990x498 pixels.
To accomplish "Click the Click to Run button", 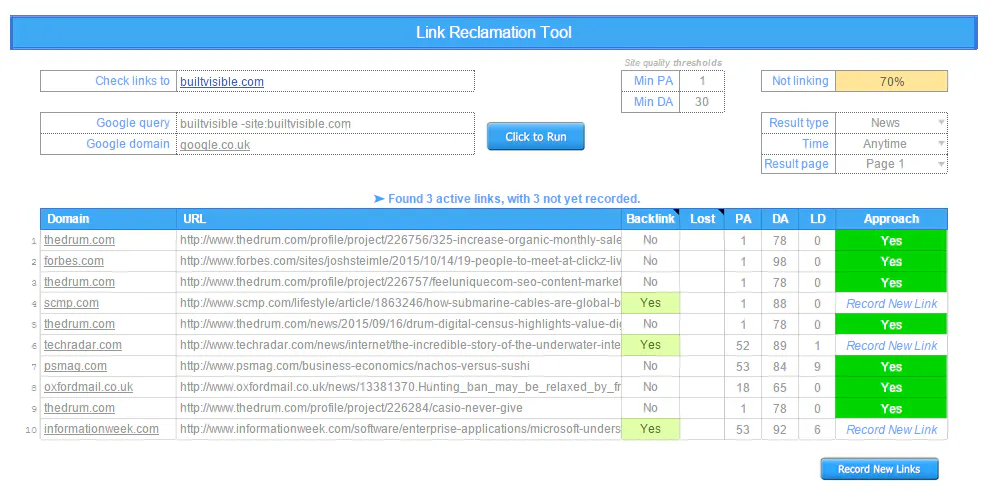I will point(535,136).
